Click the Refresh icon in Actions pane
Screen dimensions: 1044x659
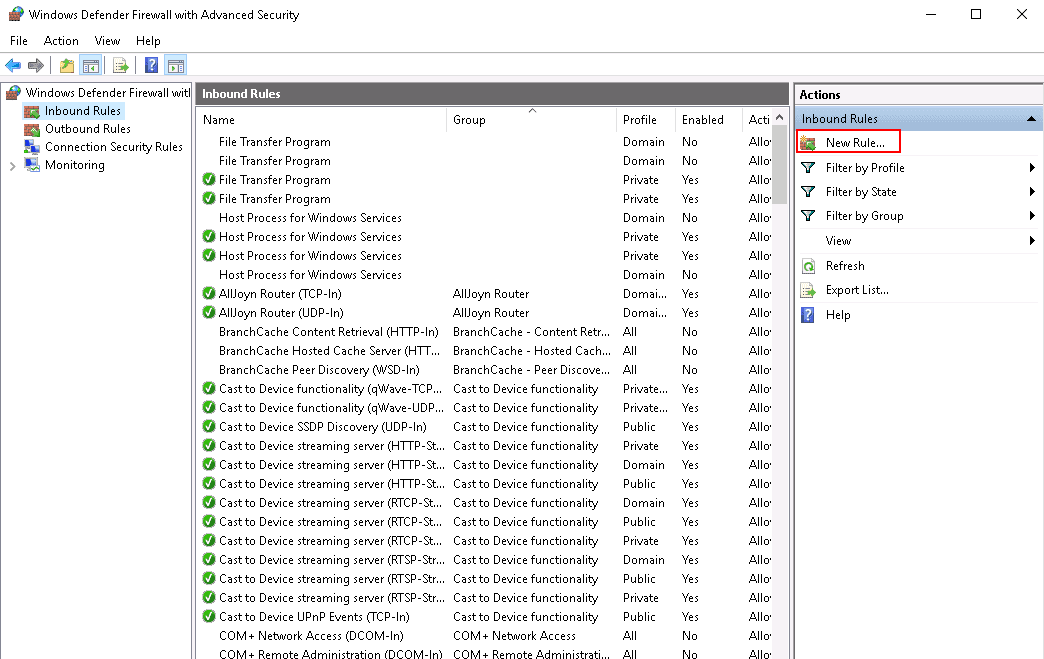pyautogui.click(x=808, y=266)
